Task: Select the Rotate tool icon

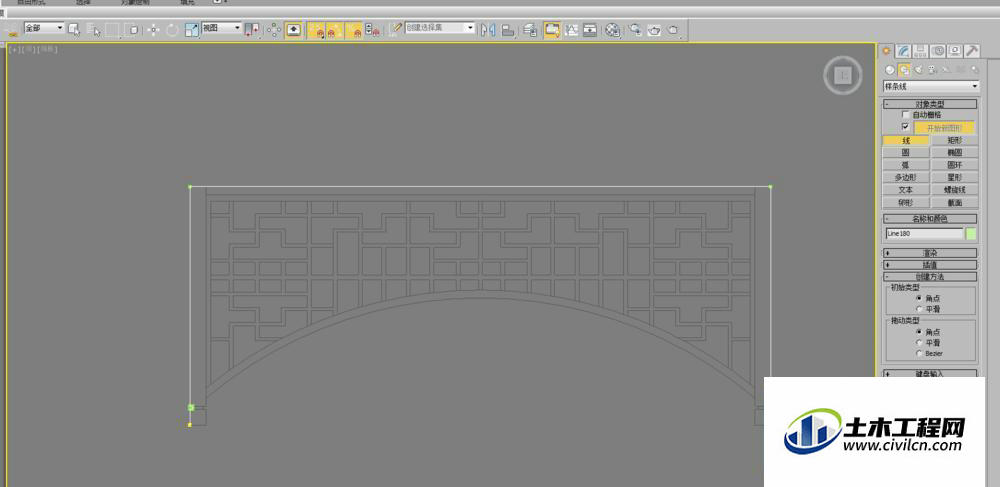Action: point(172,29)
